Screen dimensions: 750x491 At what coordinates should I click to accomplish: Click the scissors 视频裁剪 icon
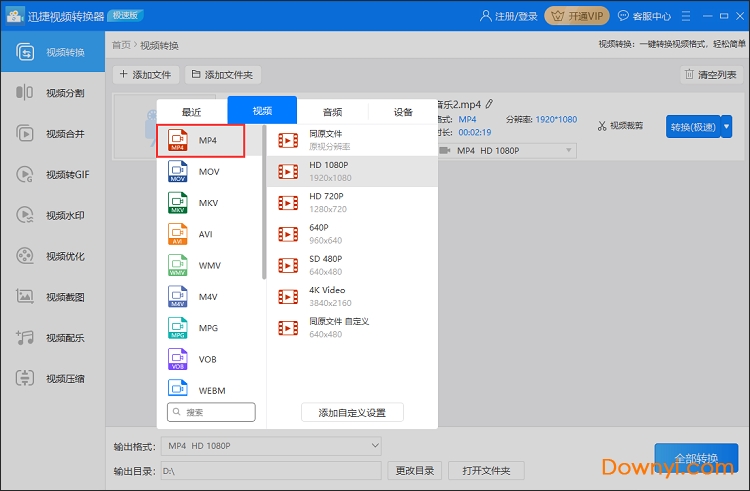(602, 126)
